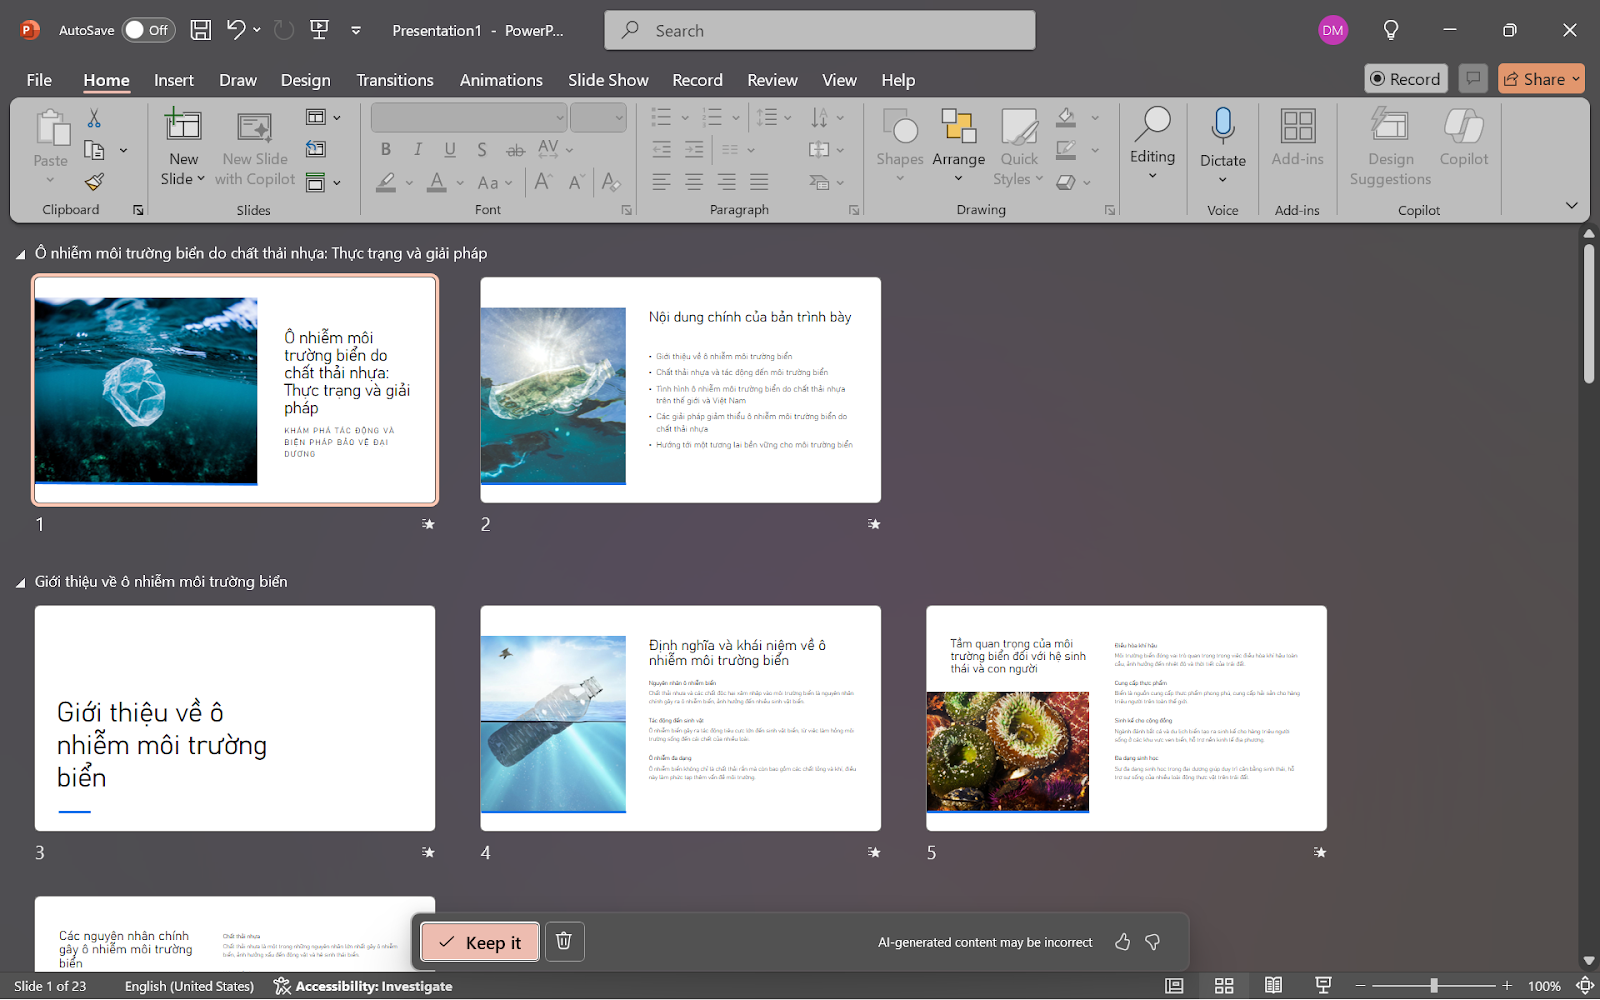This screenshot has height=1000, width=1600.
Task: Start slide show from status bar icon
Action: tap(1323, 986)
